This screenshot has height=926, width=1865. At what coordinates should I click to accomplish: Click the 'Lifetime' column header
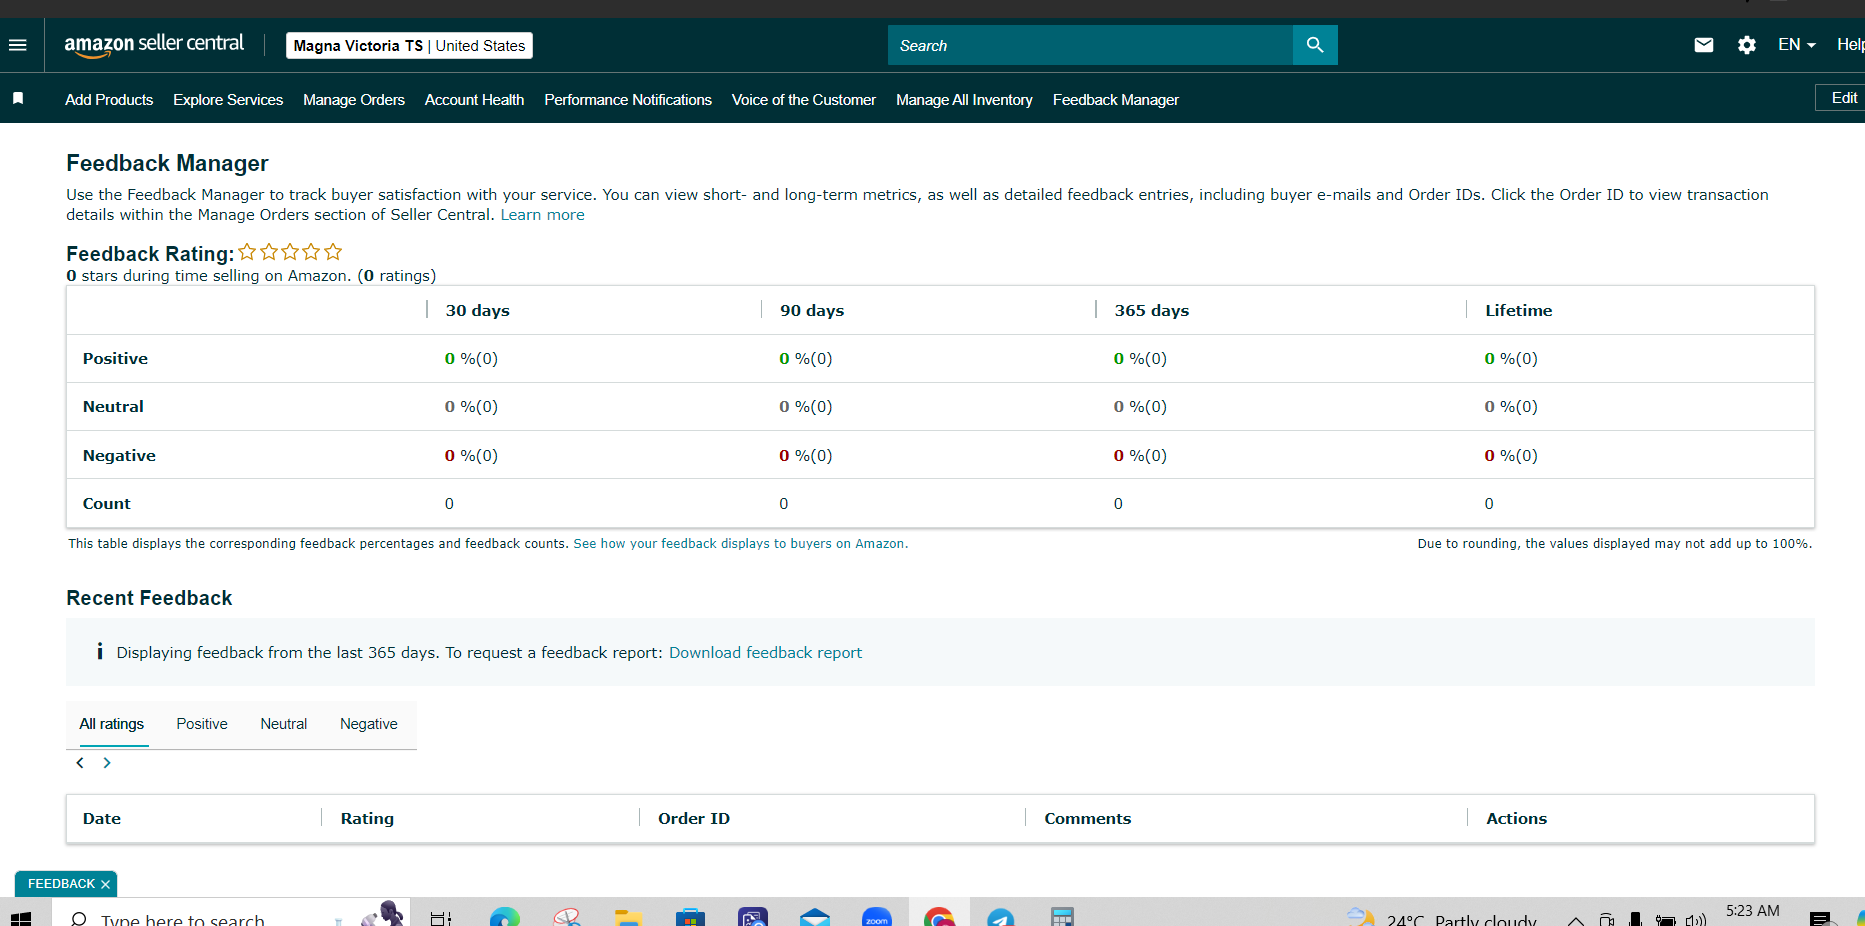(x=1519, y=311)
